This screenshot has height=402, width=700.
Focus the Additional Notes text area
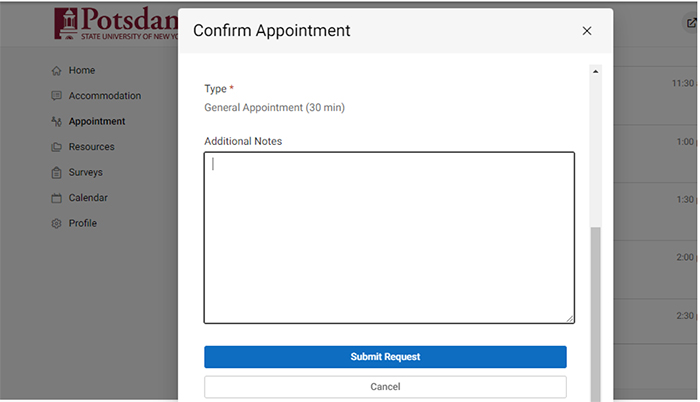(x=389, y=238)
